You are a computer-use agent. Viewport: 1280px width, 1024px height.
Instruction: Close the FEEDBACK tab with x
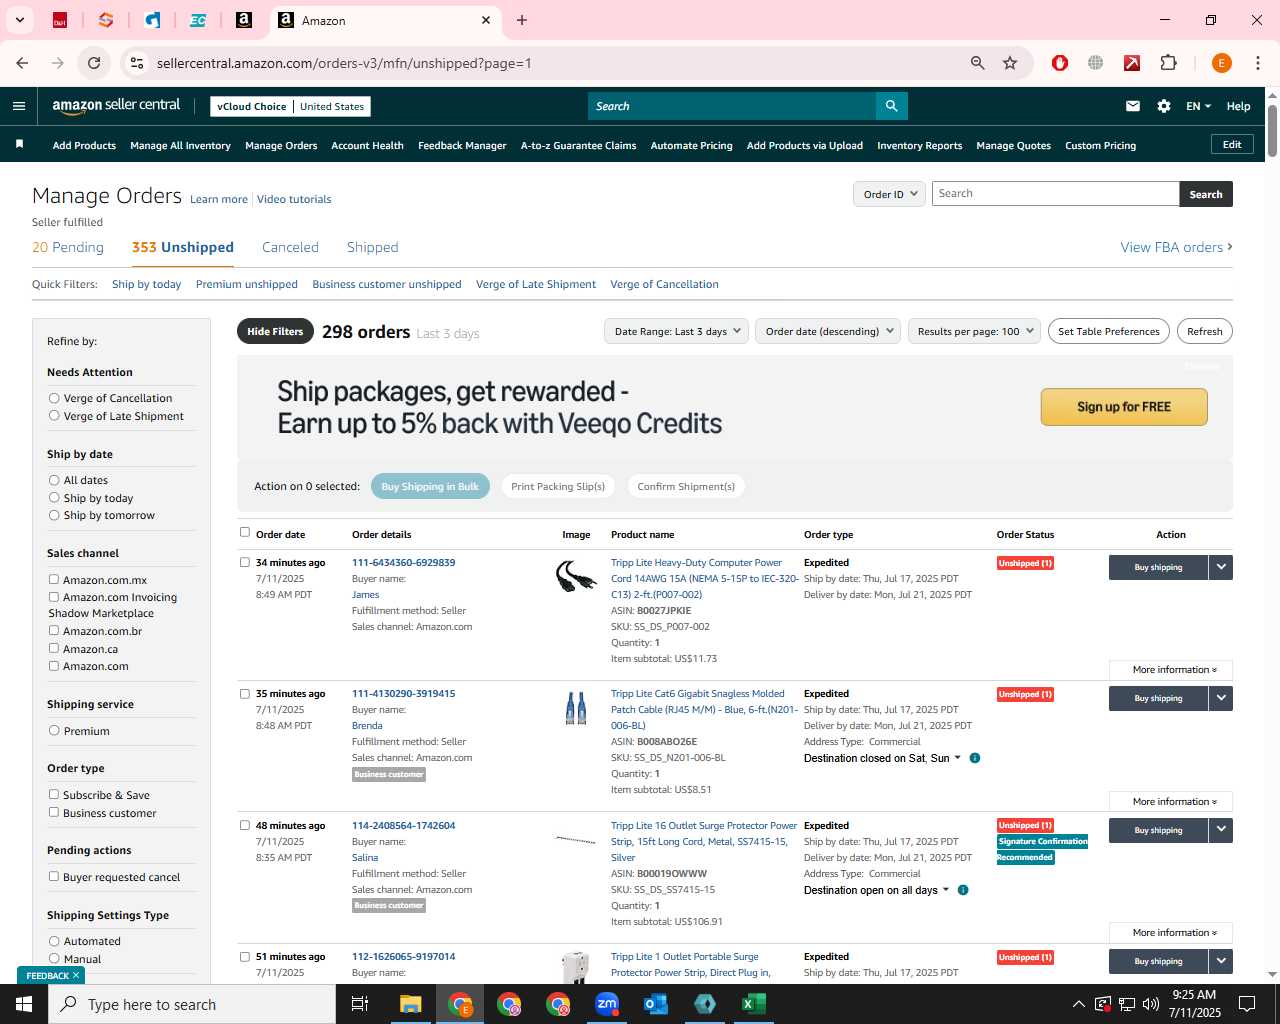(x=76, y=975)
